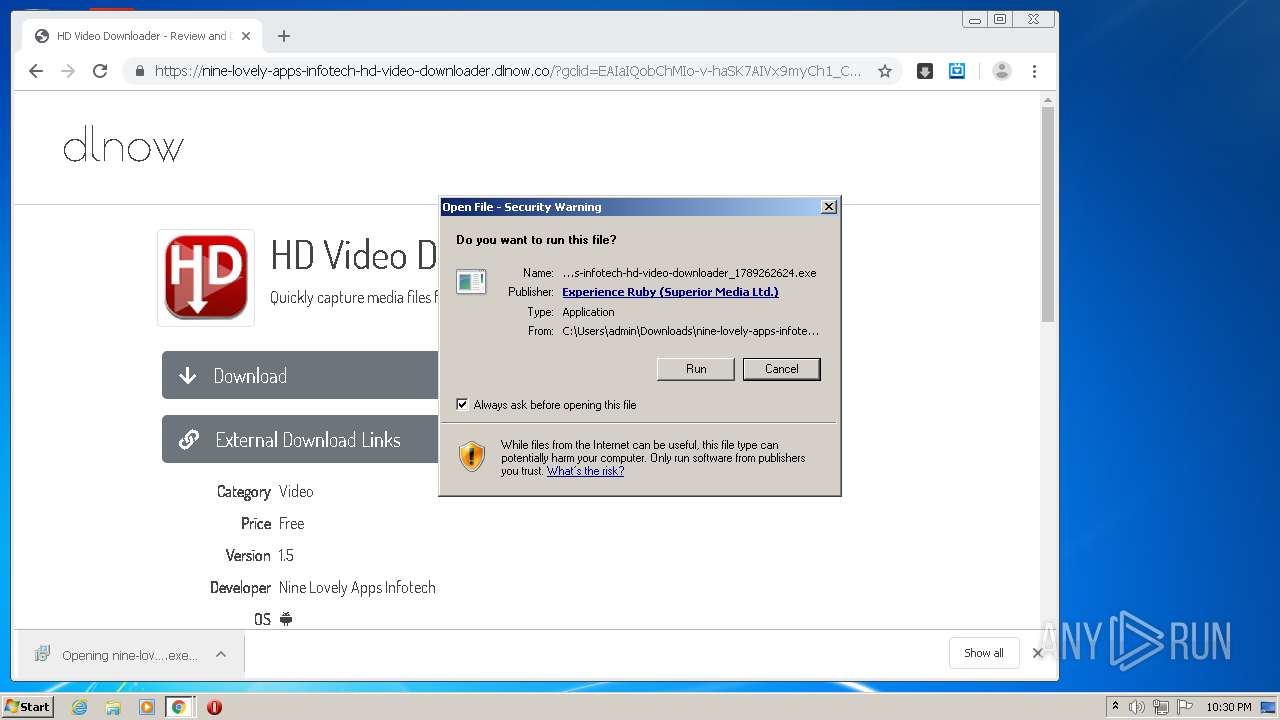1280x720 pixels.
Task: Open the What's the risk link
Action: 585,471
